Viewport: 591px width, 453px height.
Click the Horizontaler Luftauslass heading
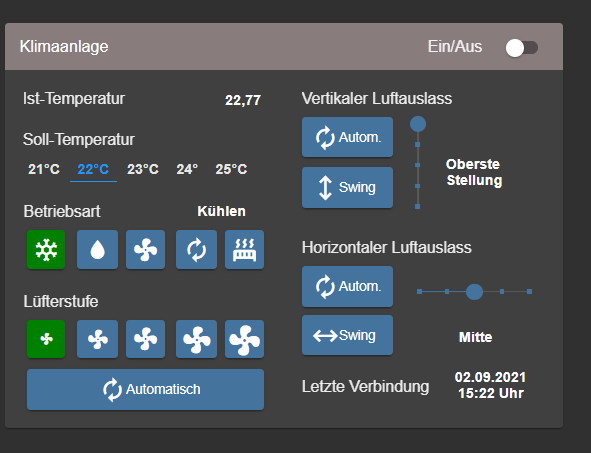point(387,248)
